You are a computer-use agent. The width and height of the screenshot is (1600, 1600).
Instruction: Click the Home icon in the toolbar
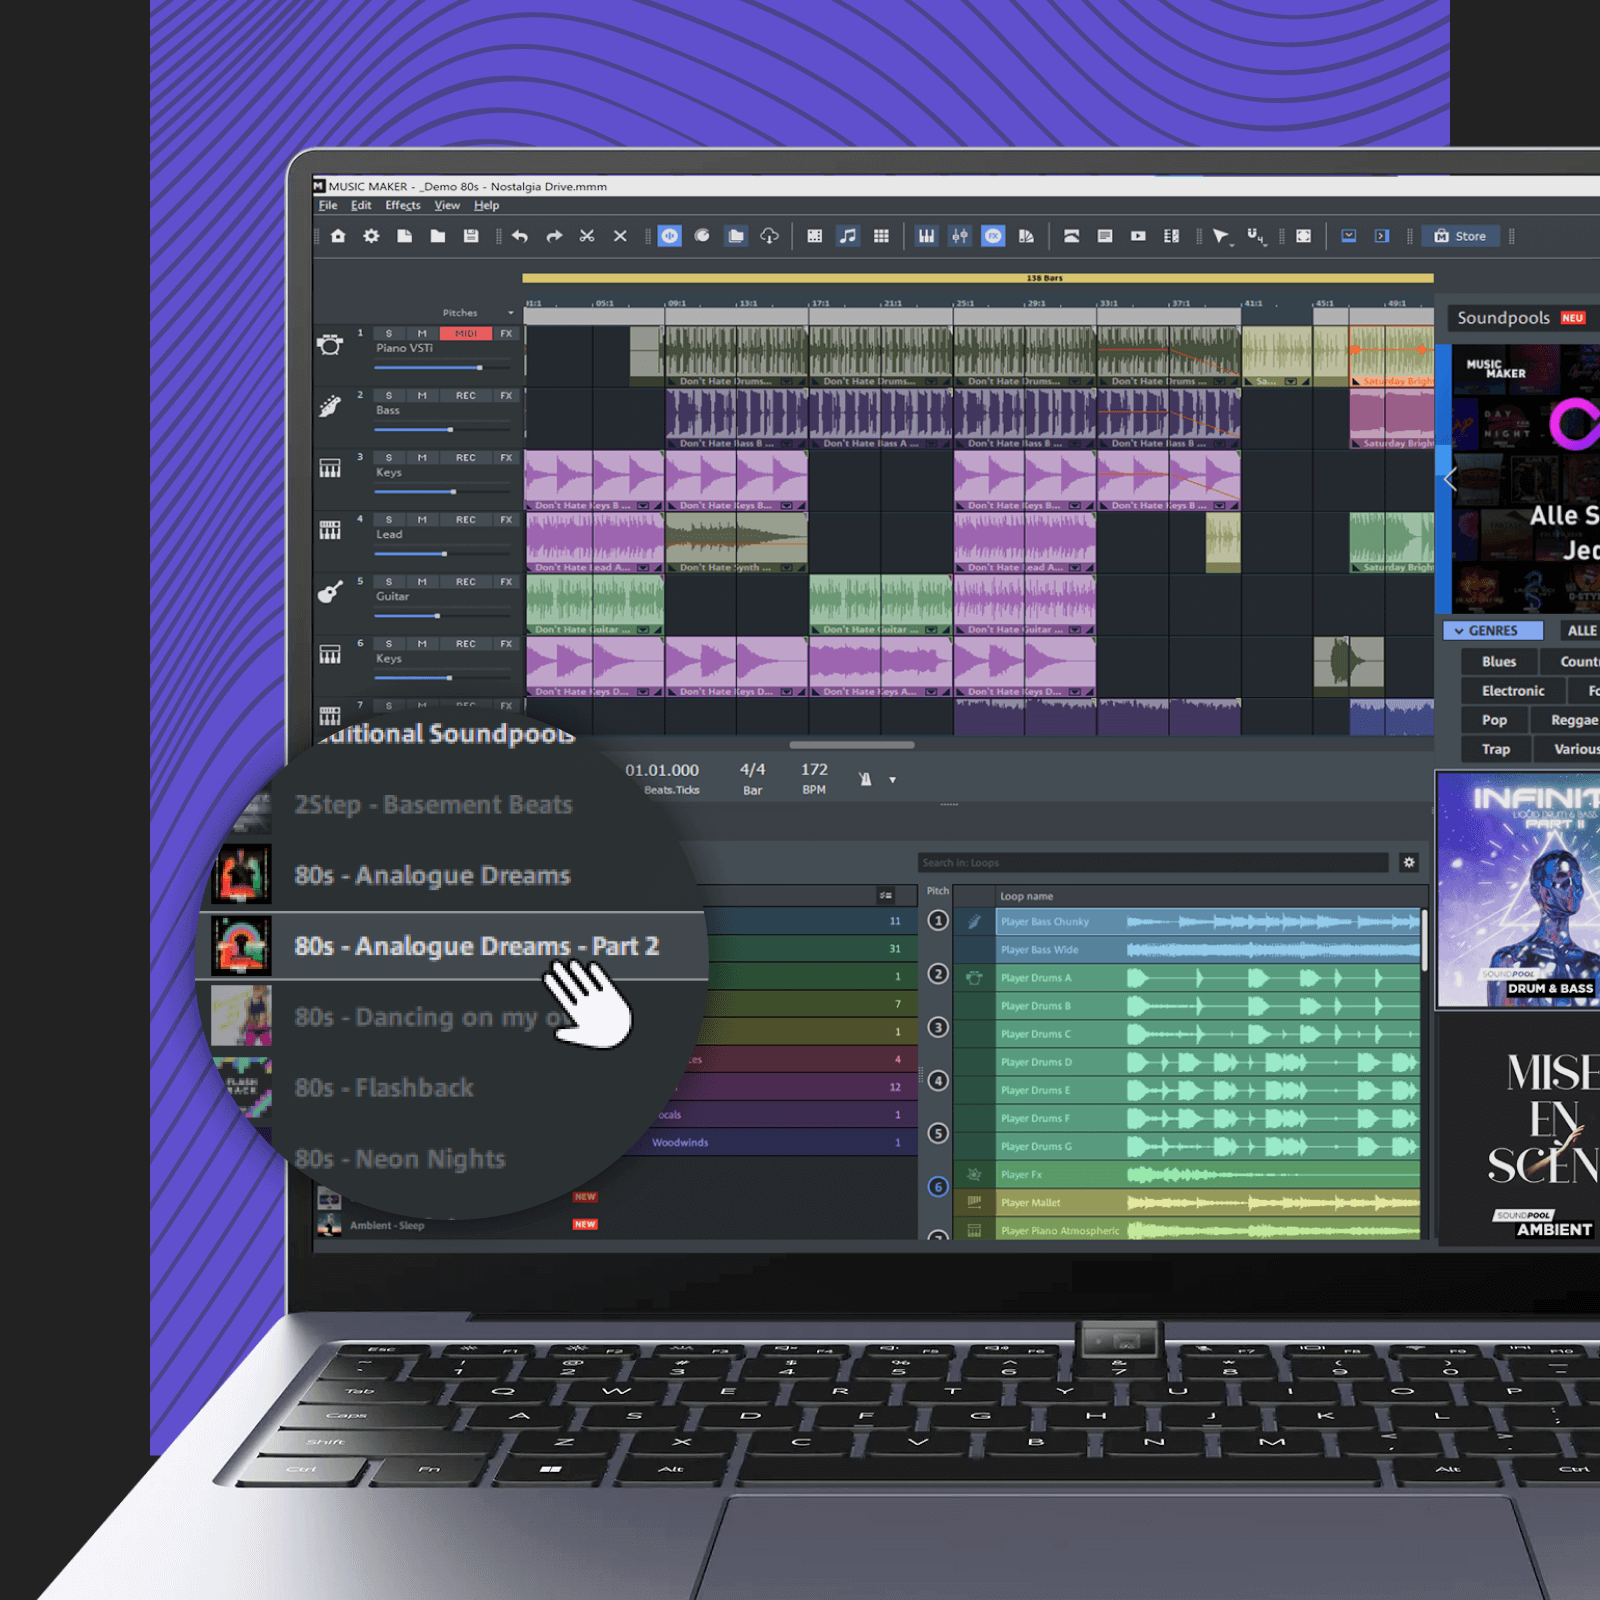[338, 236]
